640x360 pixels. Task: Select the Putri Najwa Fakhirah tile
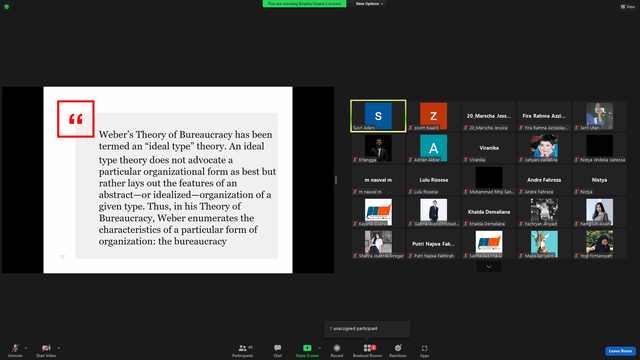point(433,244)
